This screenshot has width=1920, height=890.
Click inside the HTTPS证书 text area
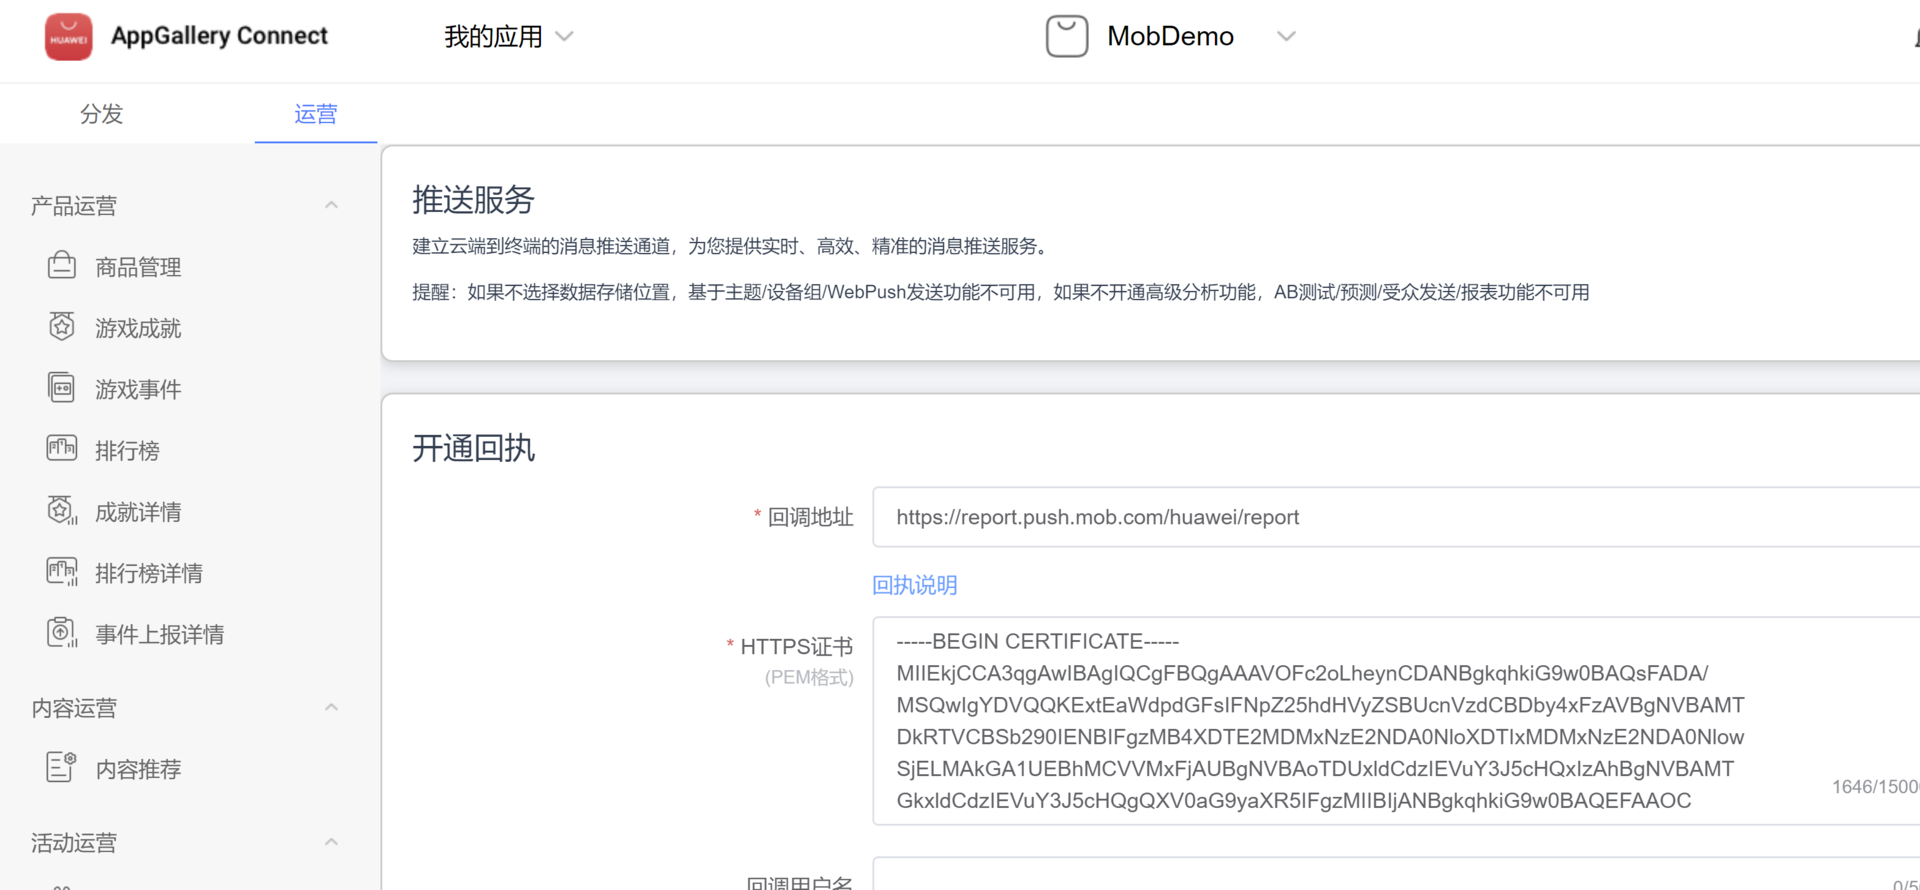click(1396, 721)
